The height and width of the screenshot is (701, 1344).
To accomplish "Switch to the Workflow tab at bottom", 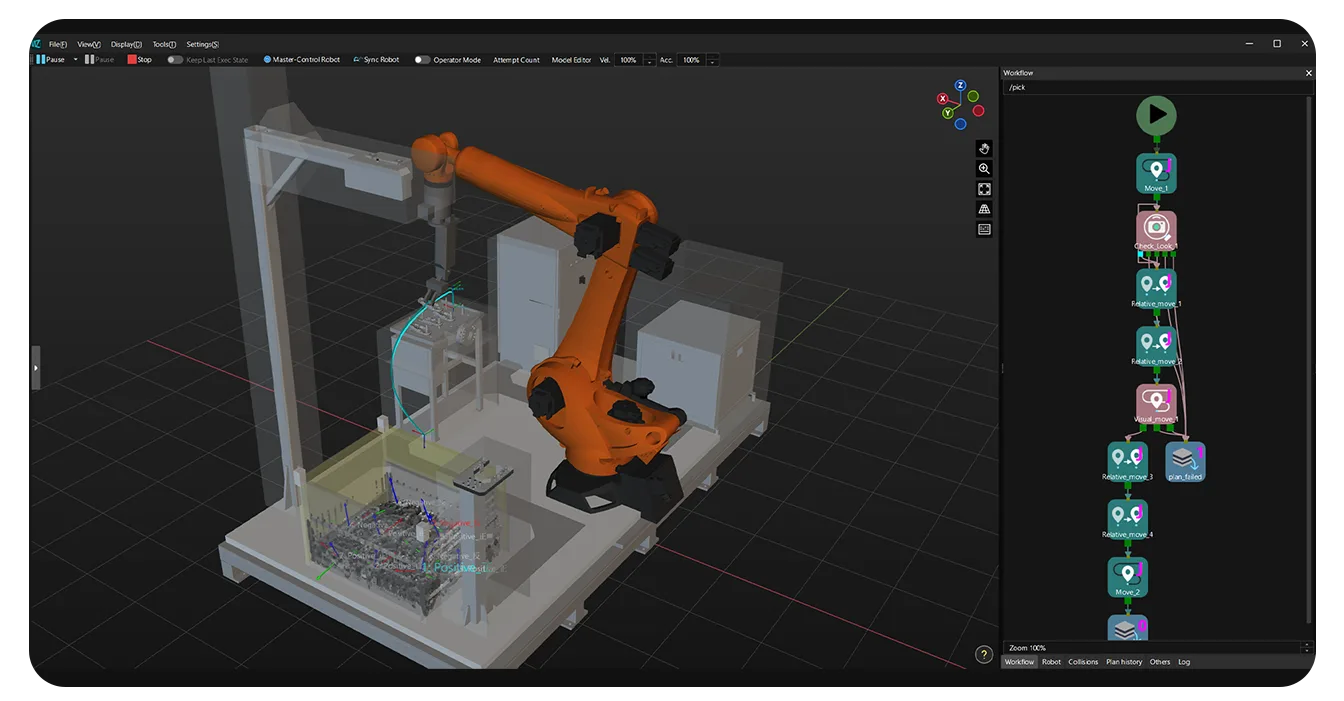I will [x=1019, y=662].
